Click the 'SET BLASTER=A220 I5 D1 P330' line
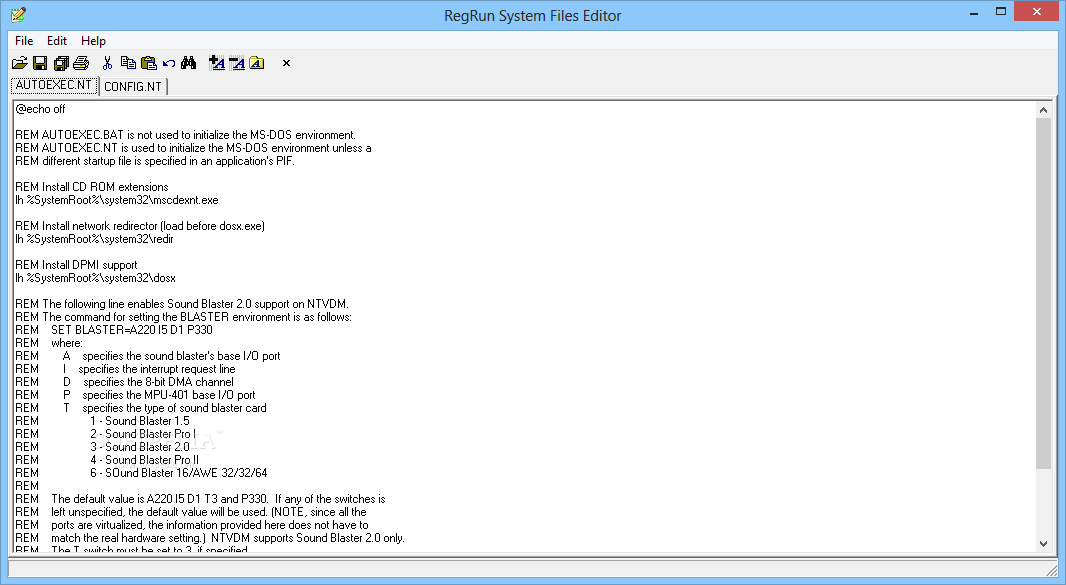This screenshot has width=1066, height=585. (131, 330)
